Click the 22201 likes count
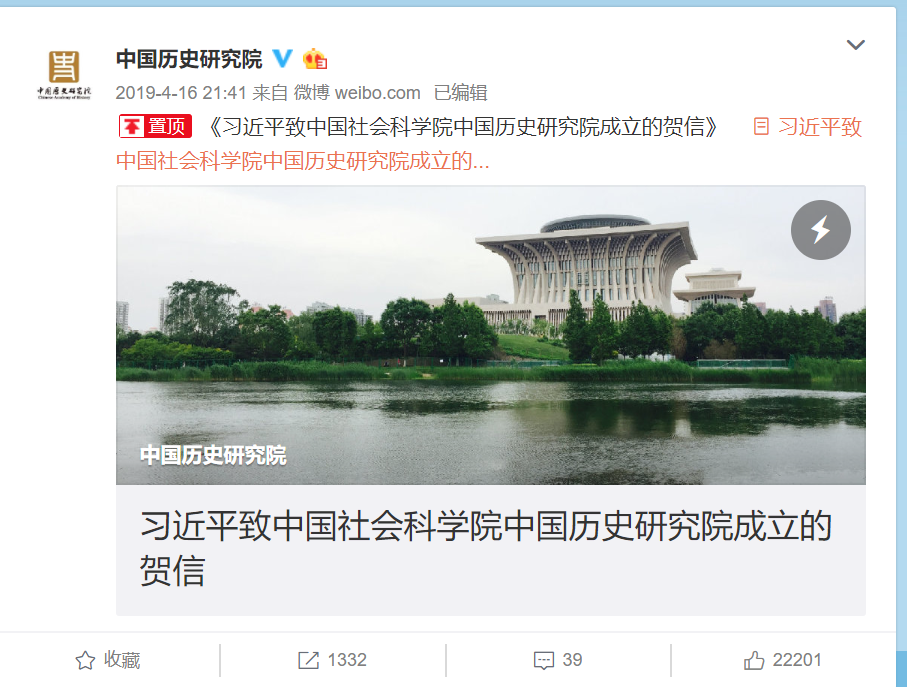The image size is (907, 687). click(x=797, y=660)
